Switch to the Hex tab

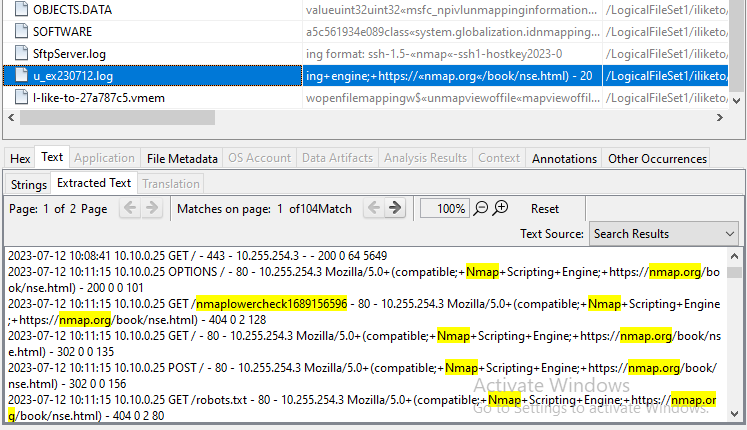coord(20,159)
